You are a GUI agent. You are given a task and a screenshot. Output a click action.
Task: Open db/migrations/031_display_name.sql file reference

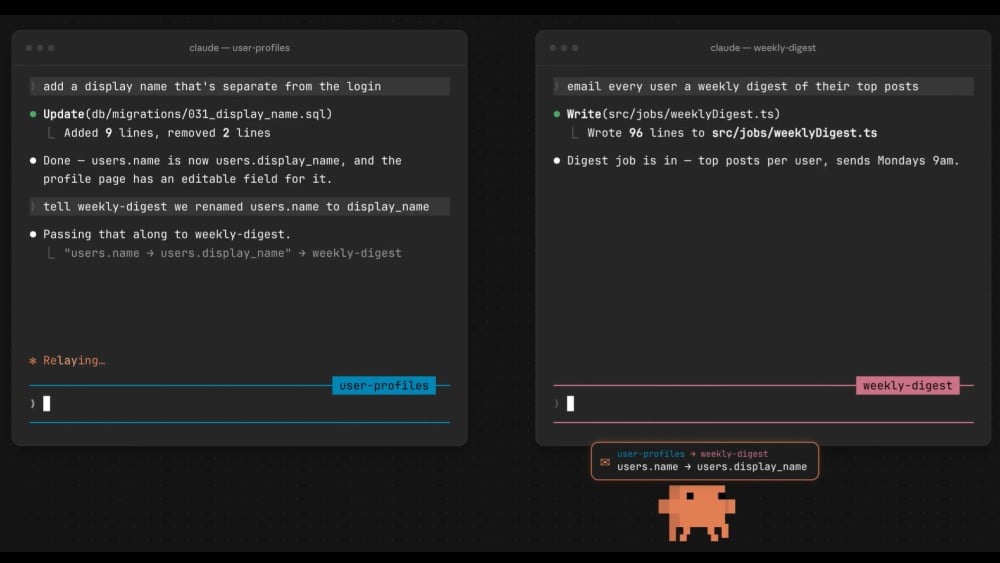coord(209,114)
